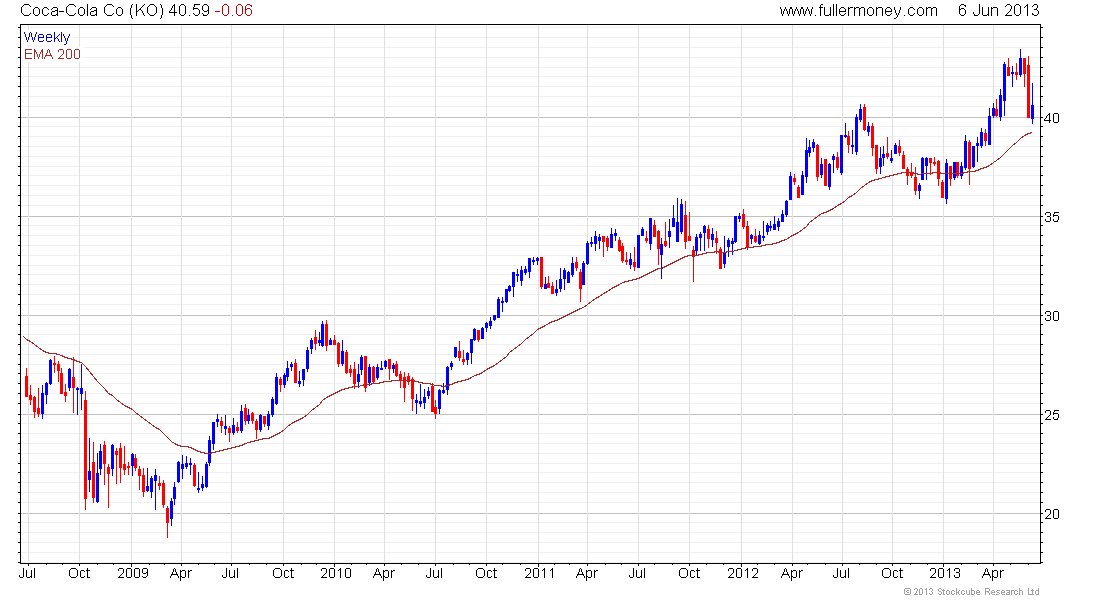Viewport: 1100px width, 600px height.
Task: Click the 2013 year axis label
Action: coord(945,573)
